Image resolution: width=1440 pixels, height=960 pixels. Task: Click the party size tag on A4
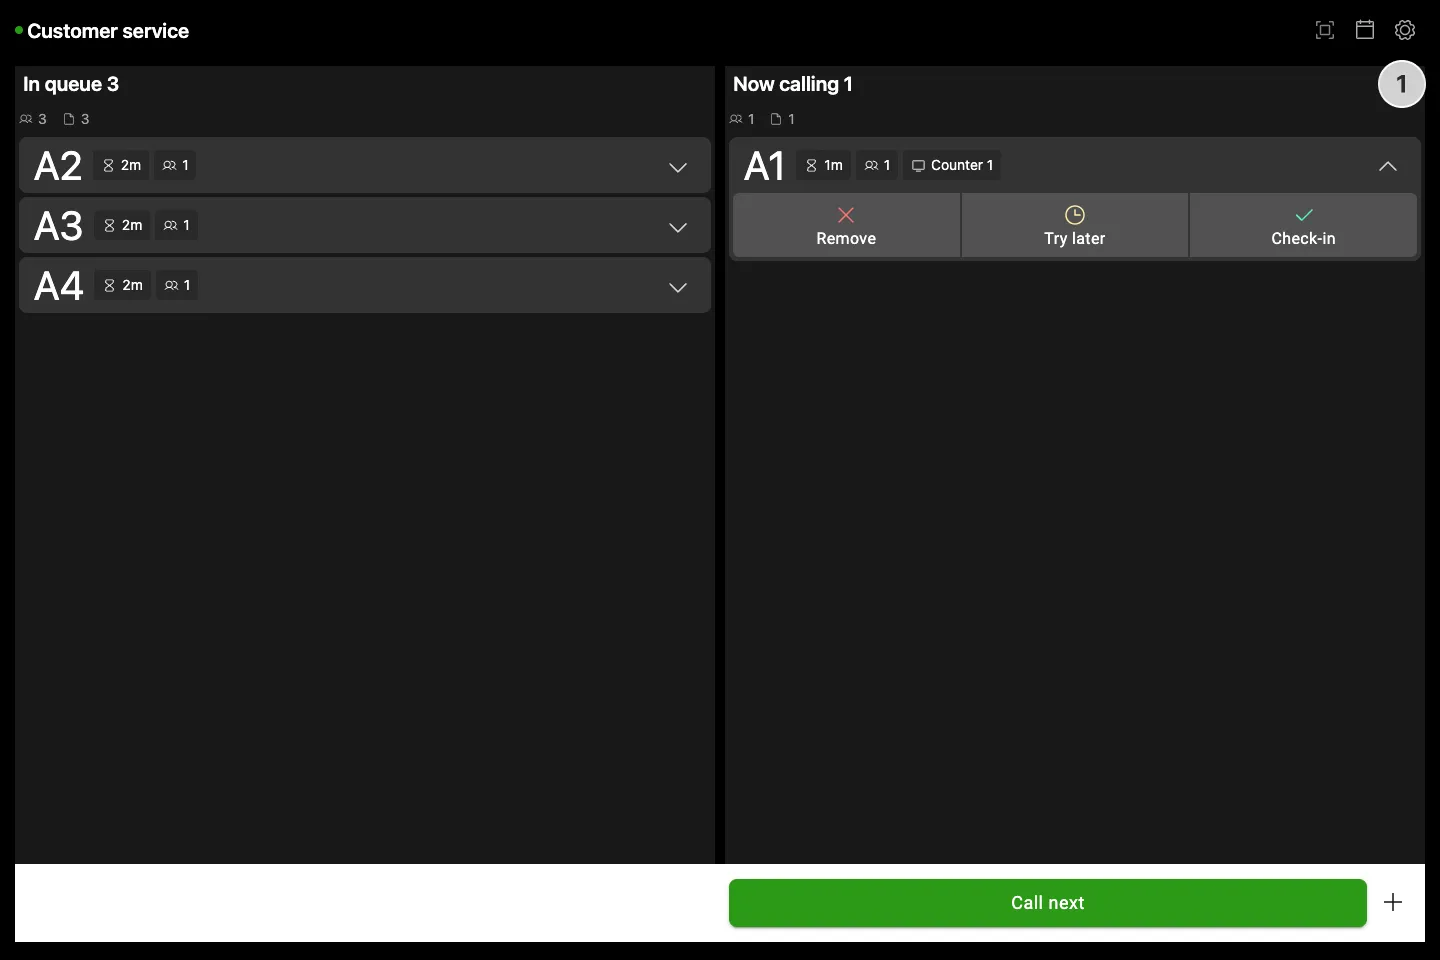[x=177, y=285]
